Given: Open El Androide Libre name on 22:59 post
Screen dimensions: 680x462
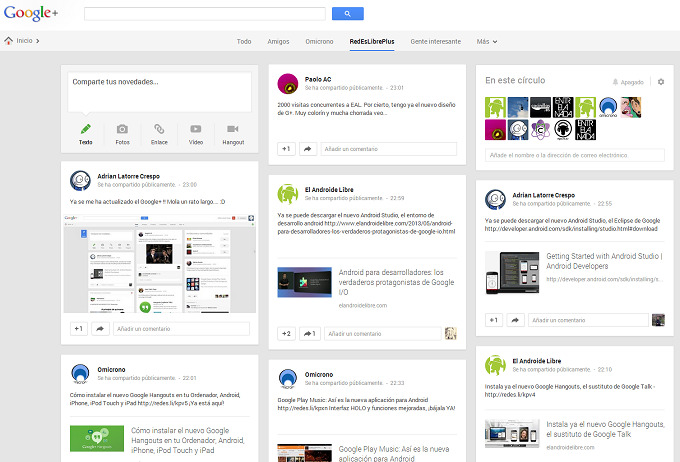Looking at the screenshot, I should (x=329, y=190).
